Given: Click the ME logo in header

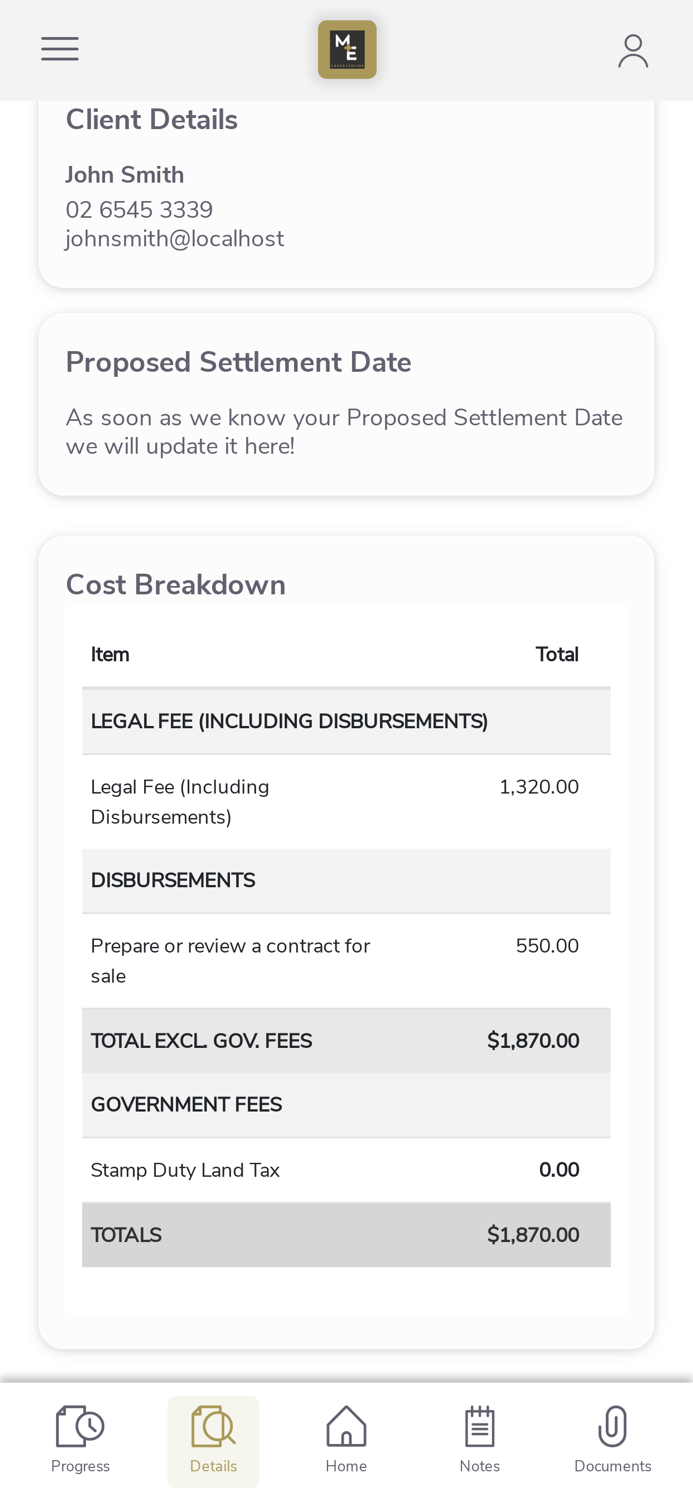Looking at the screenshot, I should pos(347,49).
